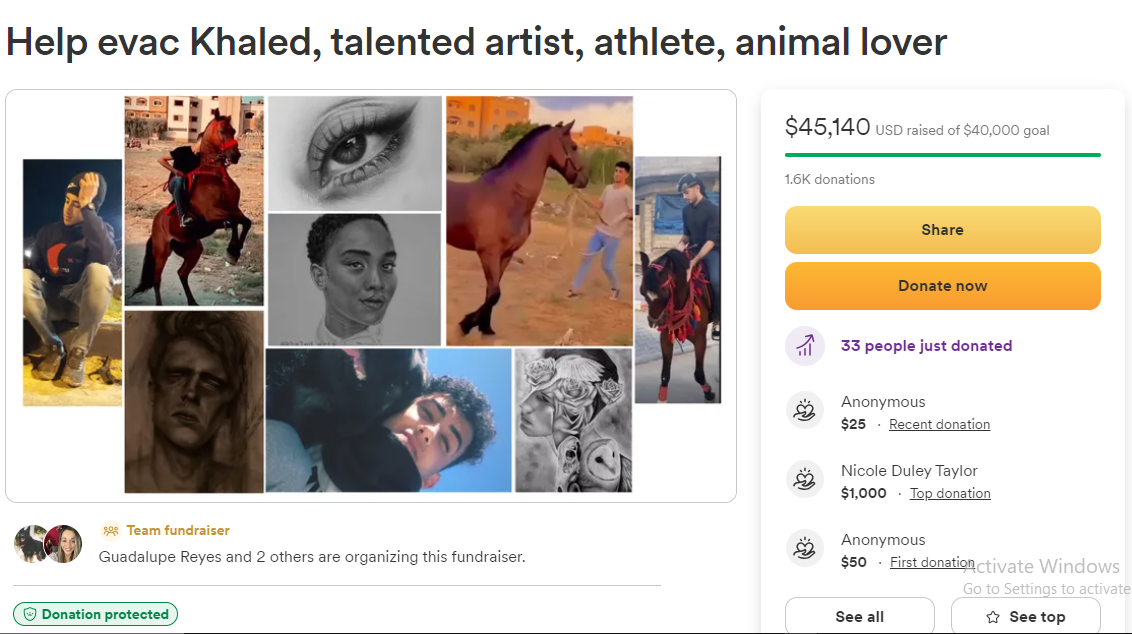Follow the Recent donation link
The width and height of the screenshot is (1132, 634).
pos(939,425)
